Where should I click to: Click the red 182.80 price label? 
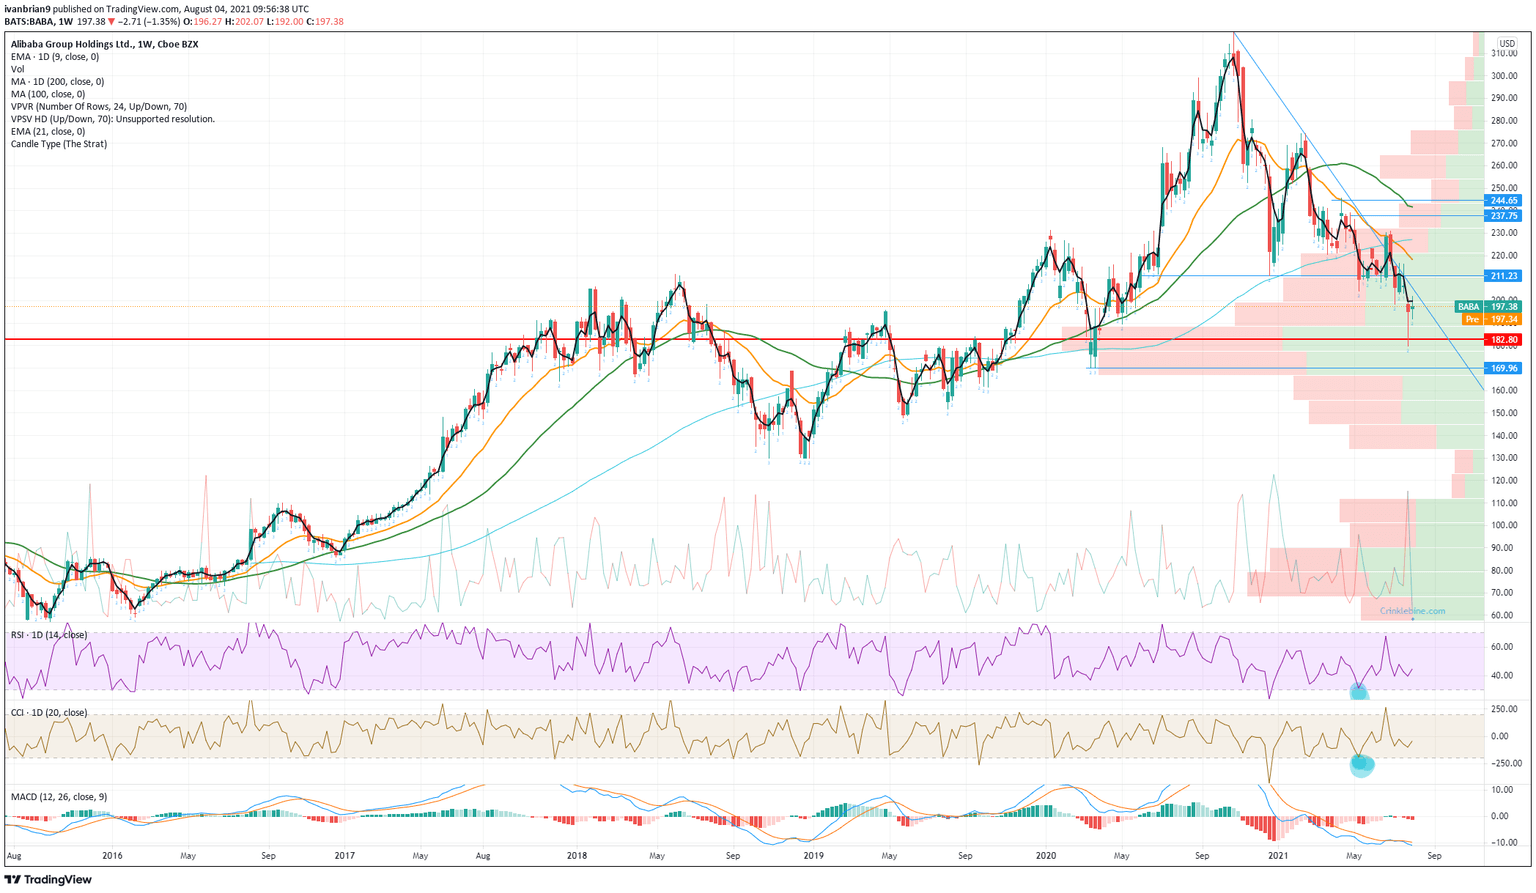(1504, 340)
